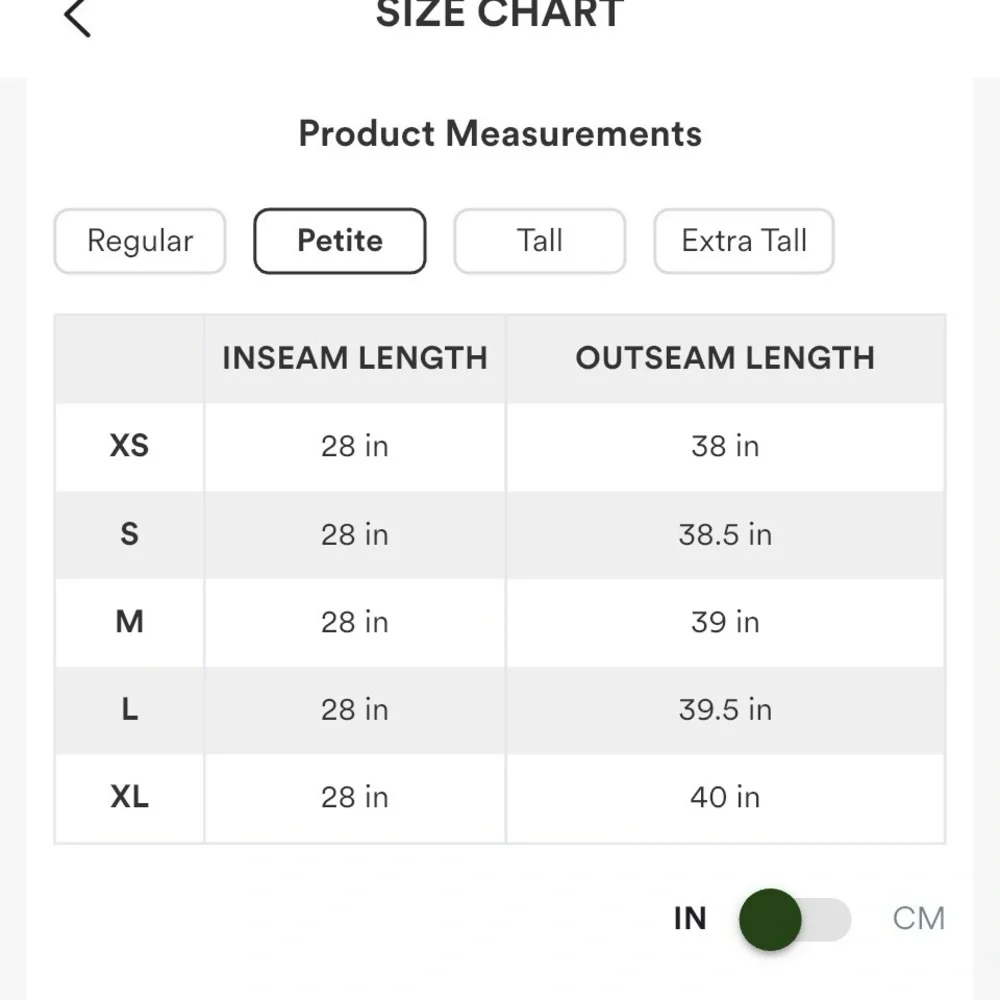Click the OUTSEAM LENGTH column header
1000x1000 pixels.
[x=725, y=358]
